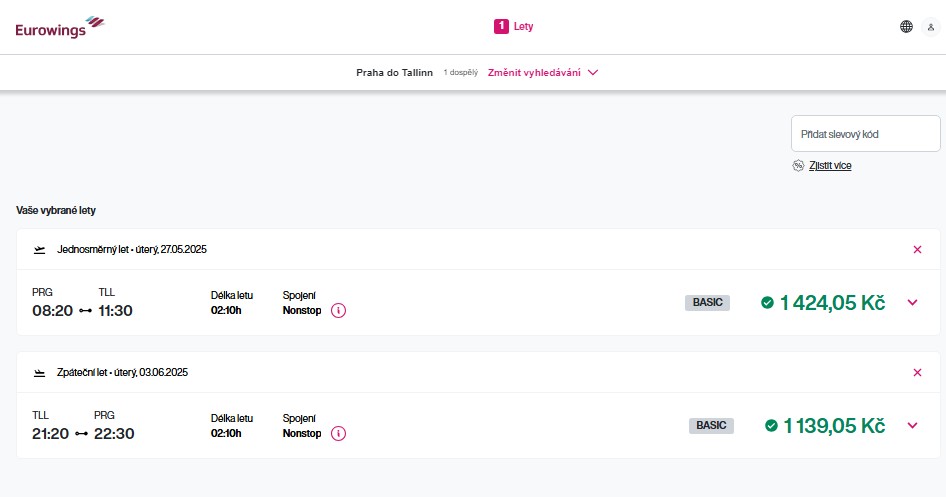Click the price 1 139,05 Kč
Viewport: 946px width, 497px height.
834,426
